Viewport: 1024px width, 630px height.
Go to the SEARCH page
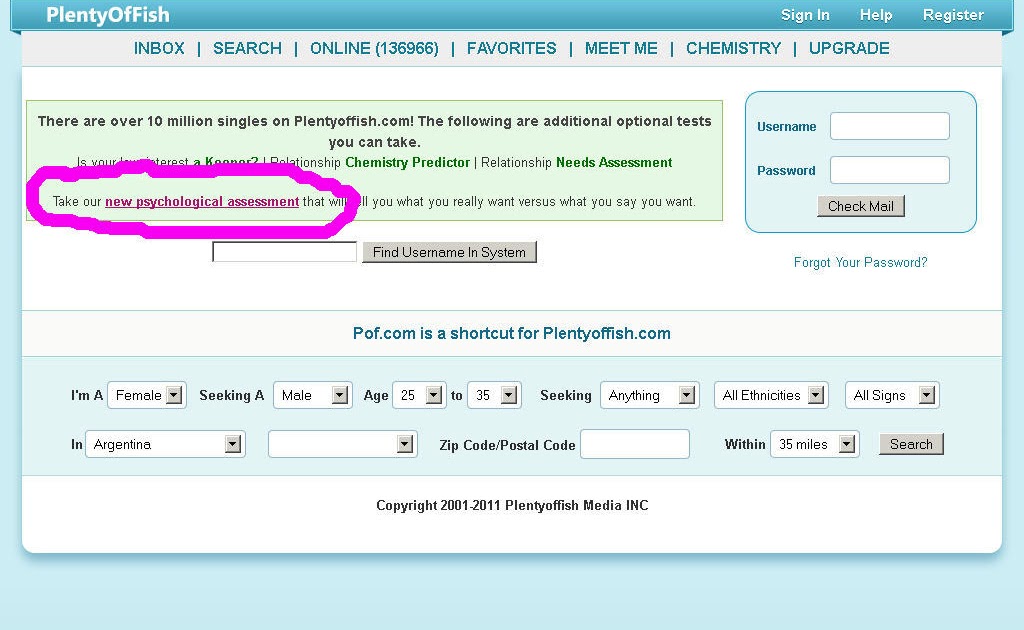point(247,48)
